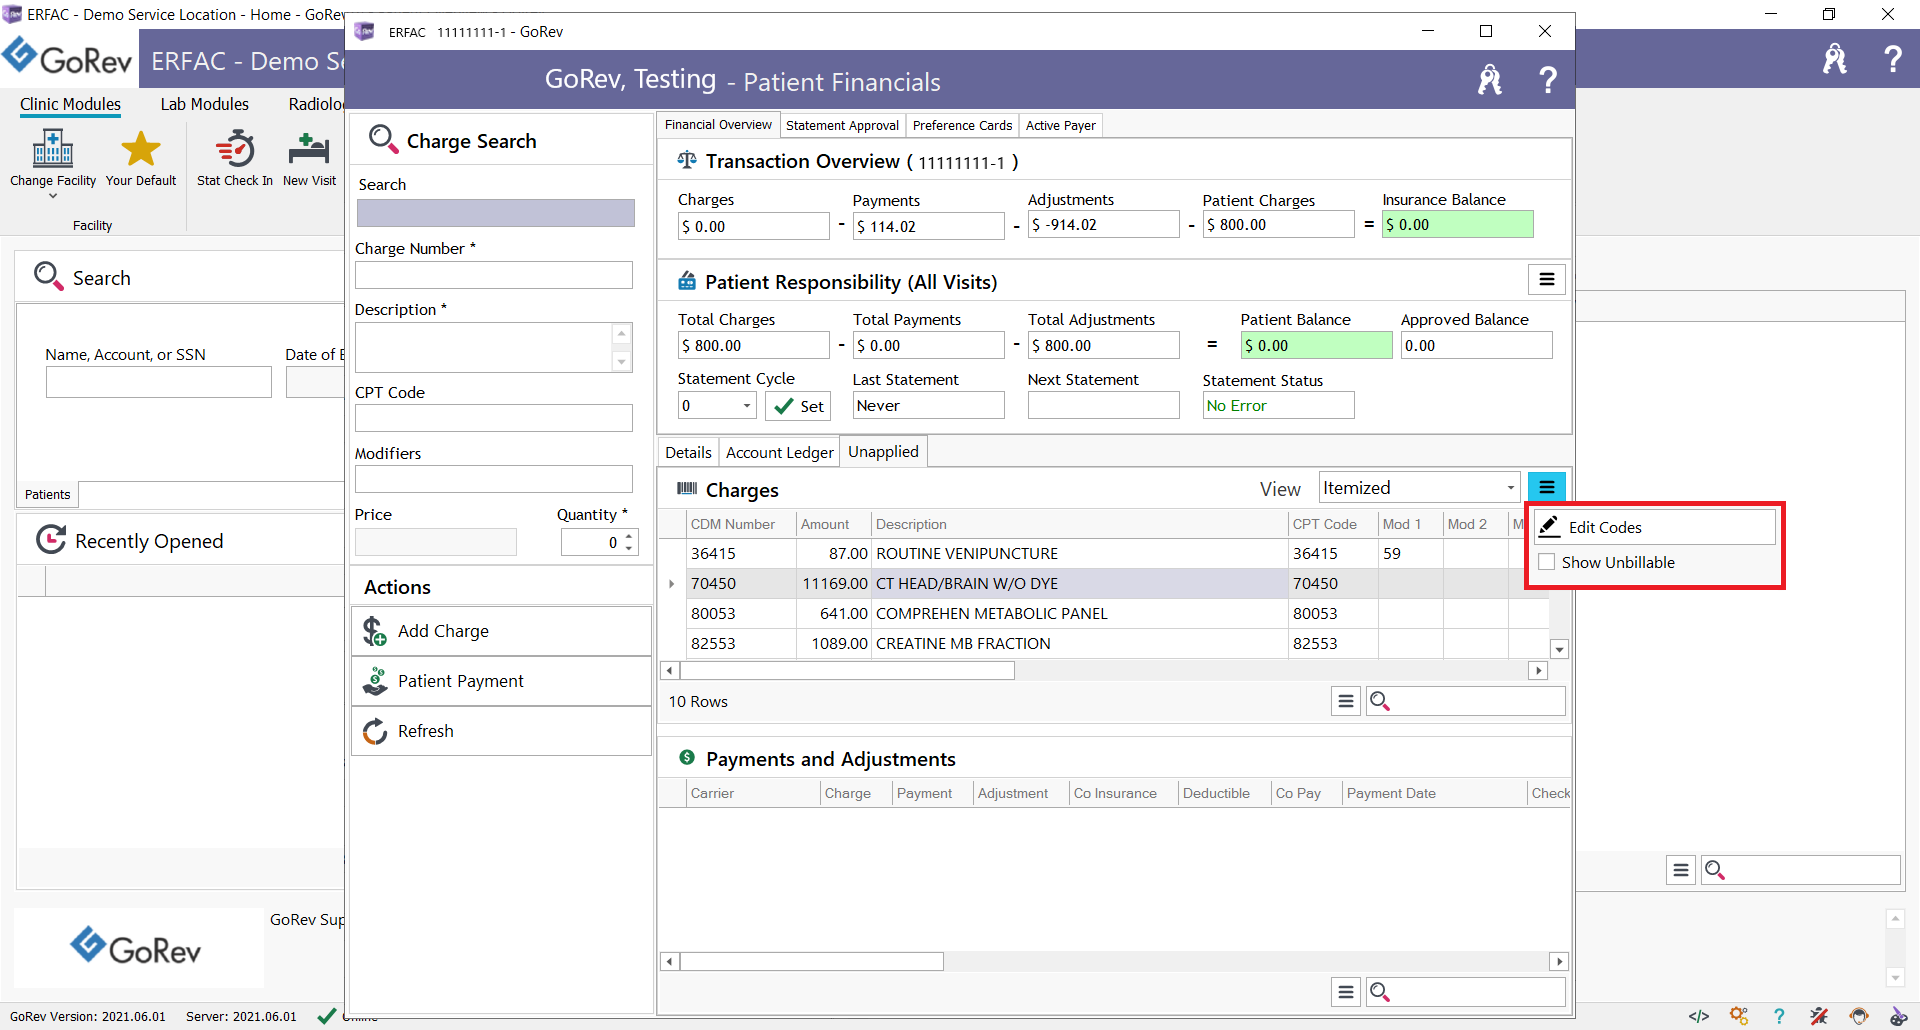Click the Add Charge button
The width and height of the screenshot is (1920, 1030).
pos(501,631)
